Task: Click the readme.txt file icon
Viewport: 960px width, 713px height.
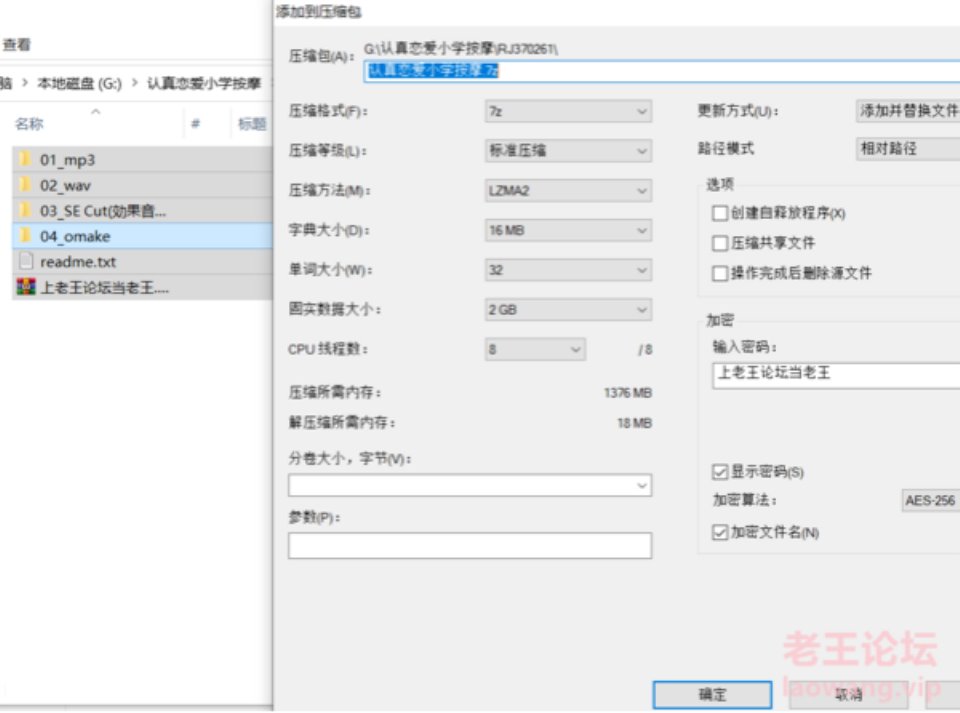Action: pos(26,261)
